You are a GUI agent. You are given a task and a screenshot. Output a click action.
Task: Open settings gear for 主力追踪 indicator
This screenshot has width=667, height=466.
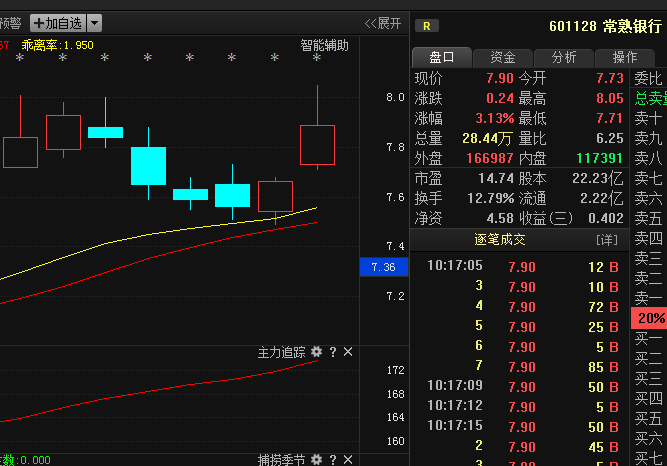coord(316,352)
